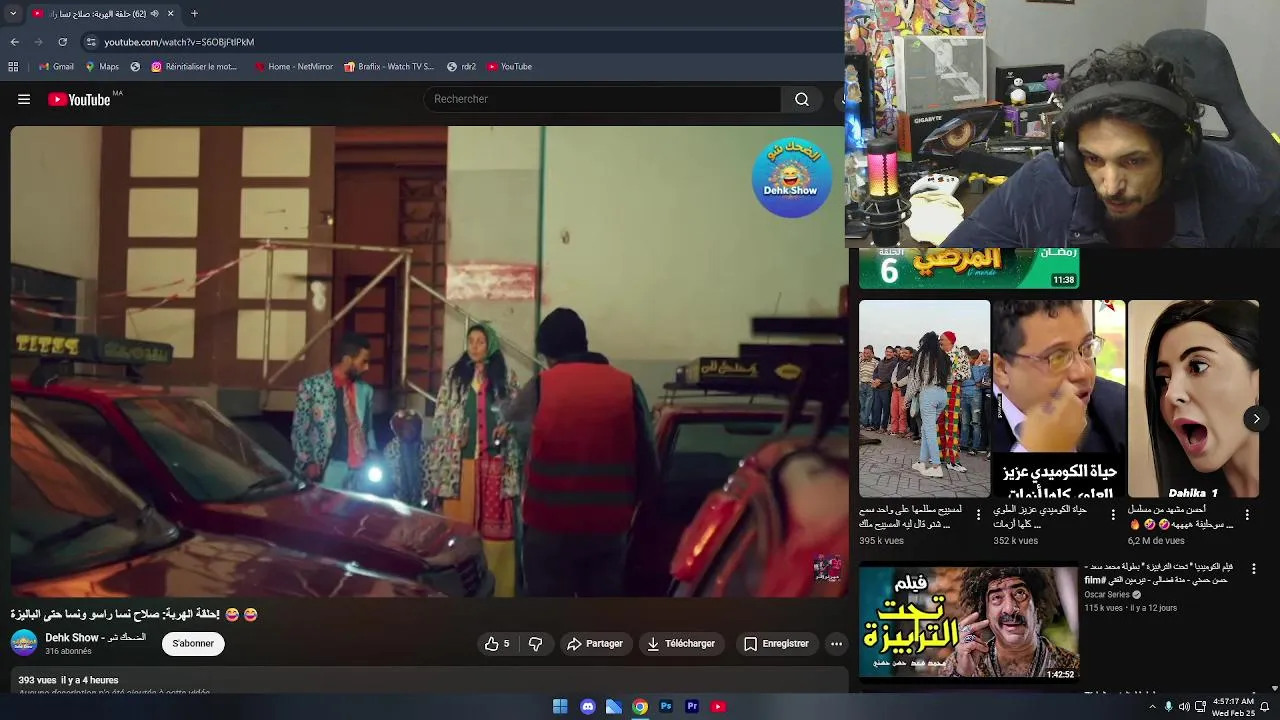Image resolution: width=1280 pixels, height=720 pixels.
Task: Focus the Rechercher search field
Action: 603,99
